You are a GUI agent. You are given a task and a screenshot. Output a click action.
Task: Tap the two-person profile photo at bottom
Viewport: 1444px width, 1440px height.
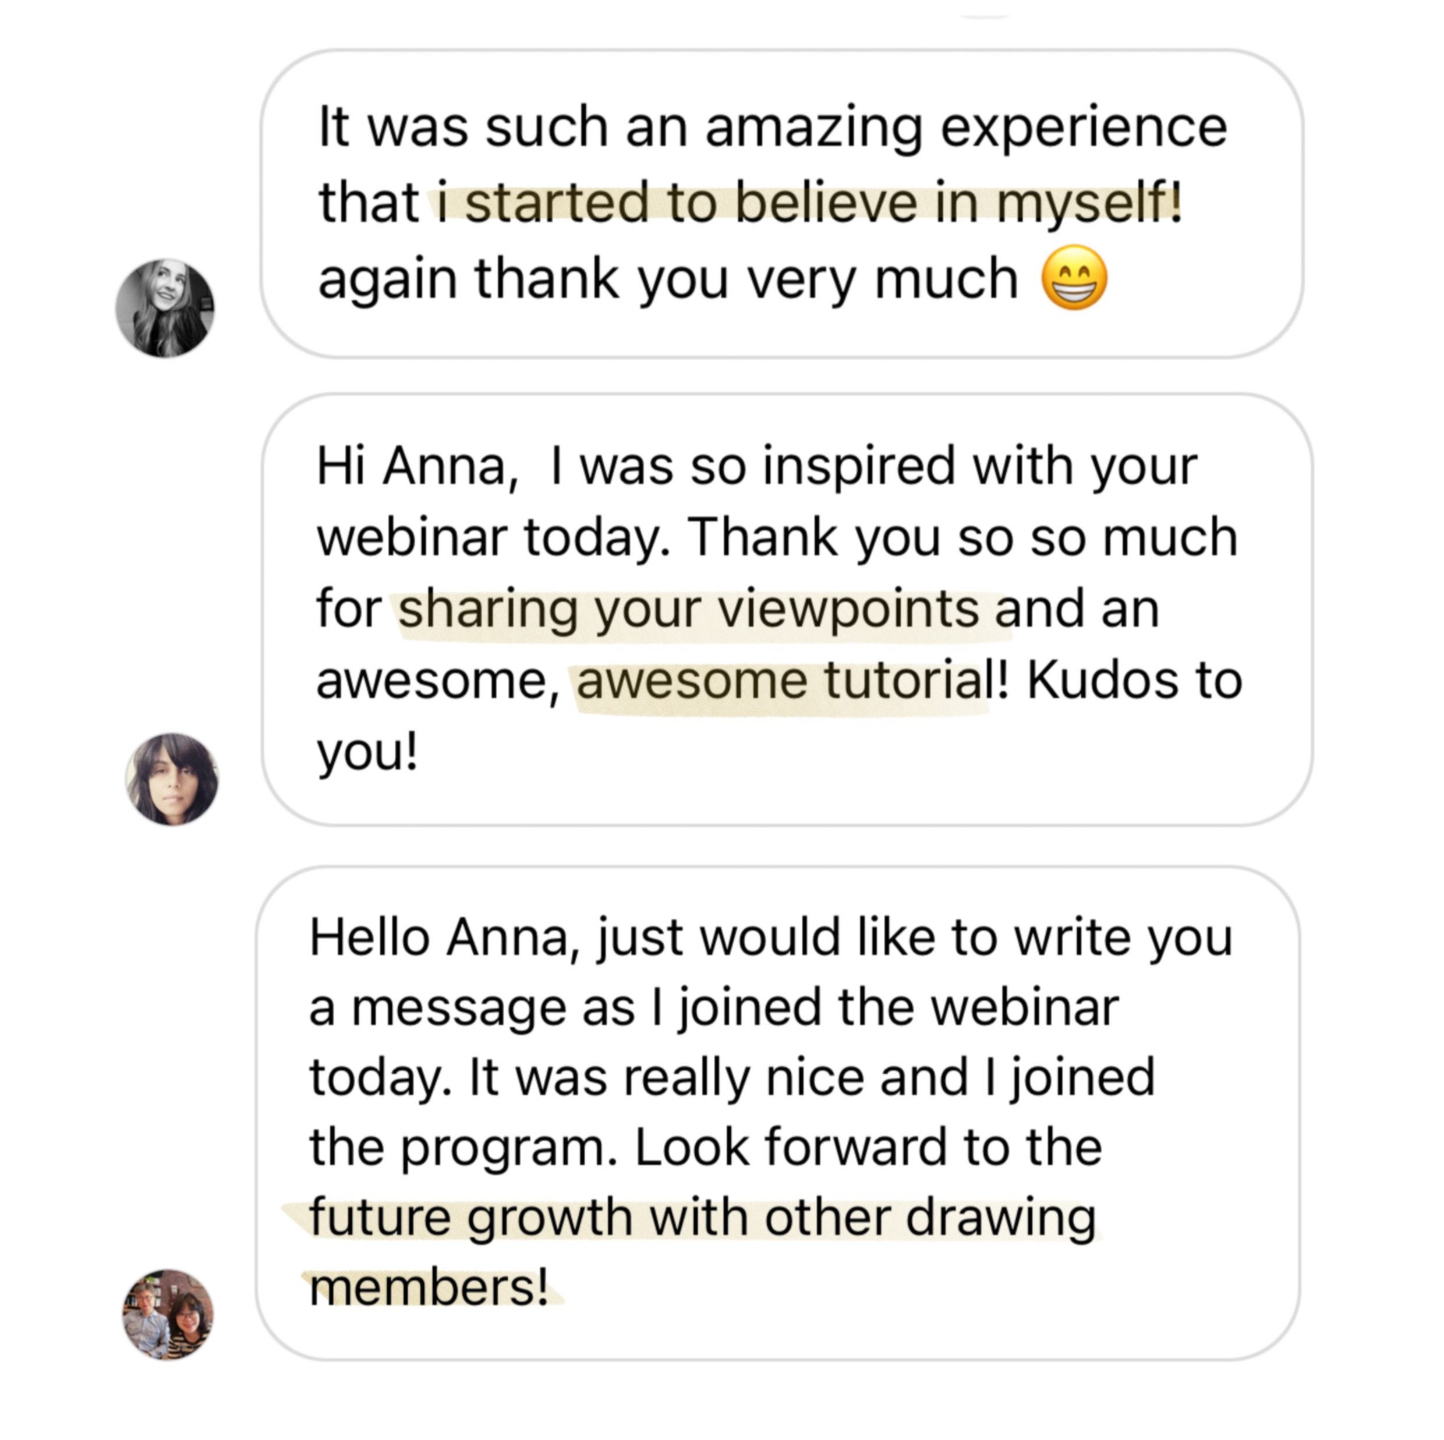point(168,1314)
